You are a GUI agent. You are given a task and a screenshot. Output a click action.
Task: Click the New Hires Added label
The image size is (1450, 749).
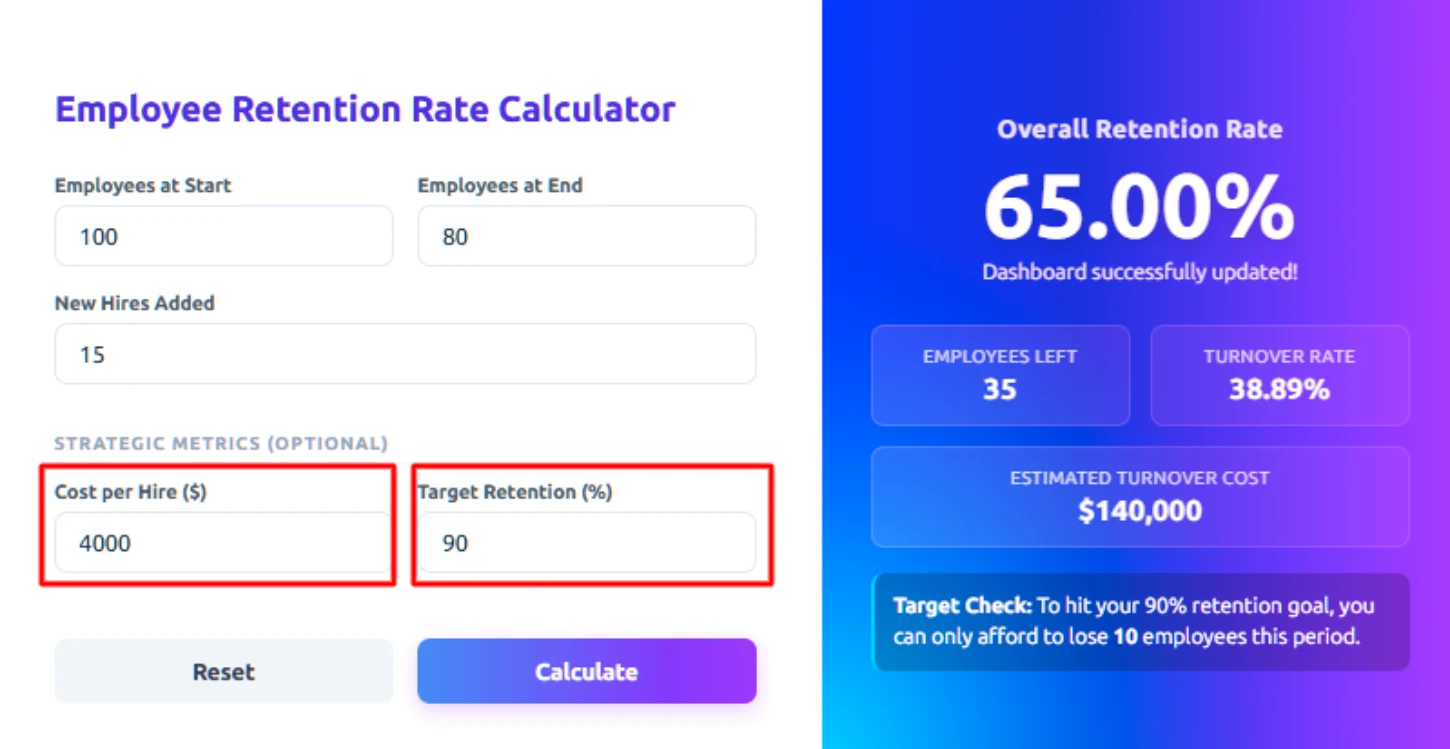(134, 303)
